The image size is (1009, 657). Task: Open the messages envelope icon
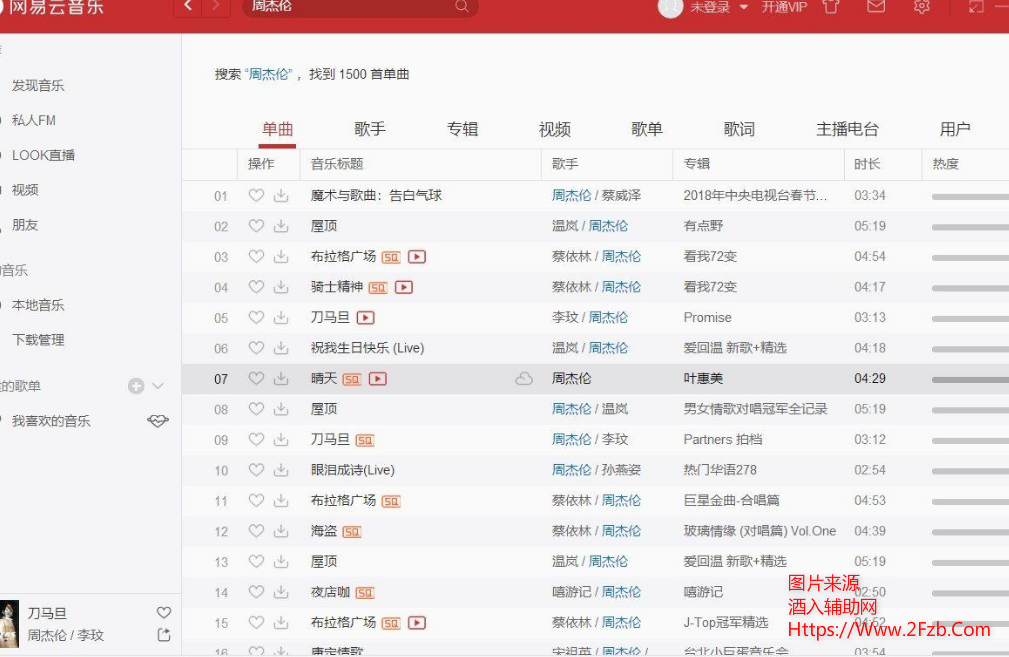(876, 7)
